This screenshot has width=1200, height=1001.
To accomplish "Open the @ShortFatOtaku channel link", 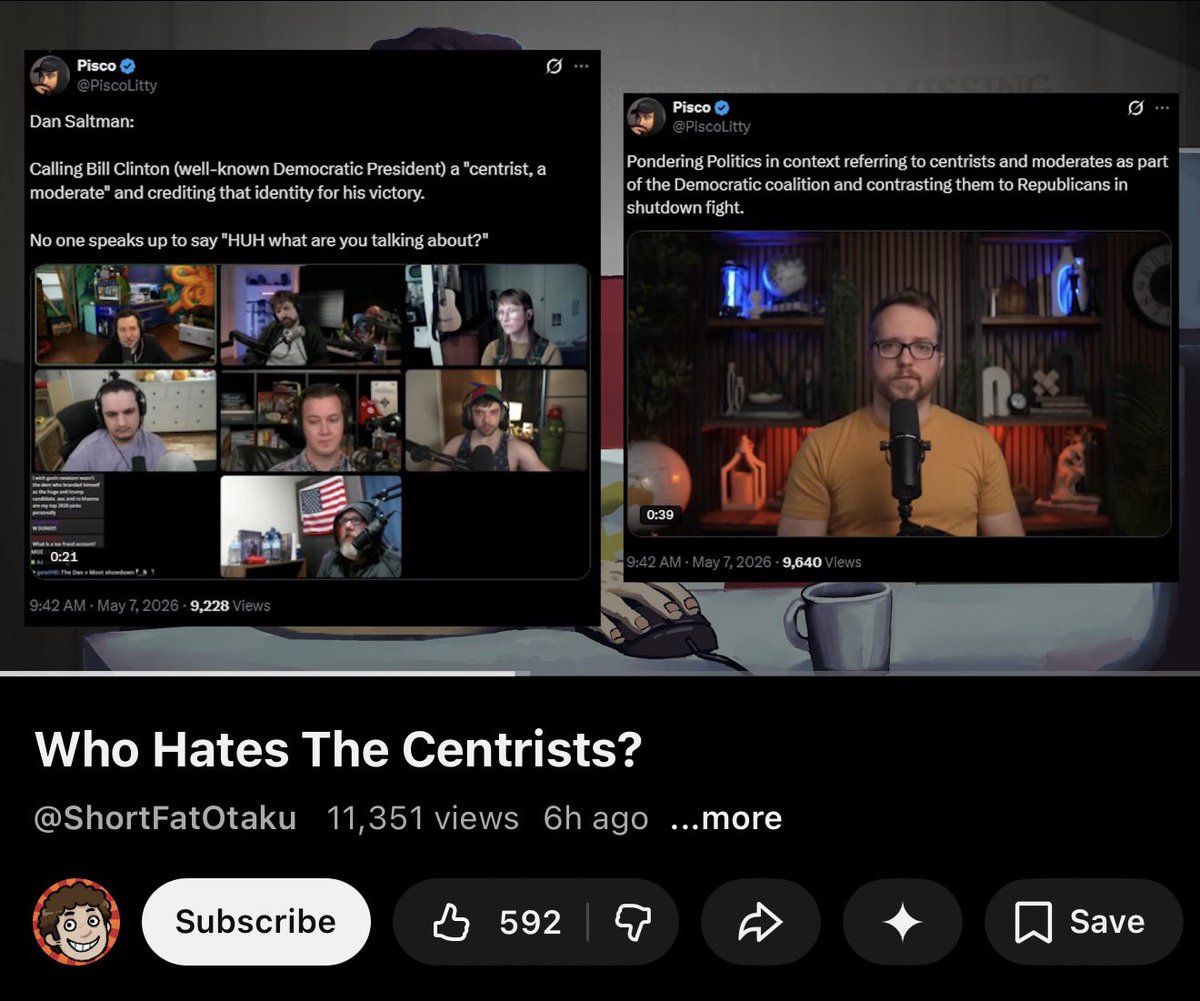I will tap(165, 818).
